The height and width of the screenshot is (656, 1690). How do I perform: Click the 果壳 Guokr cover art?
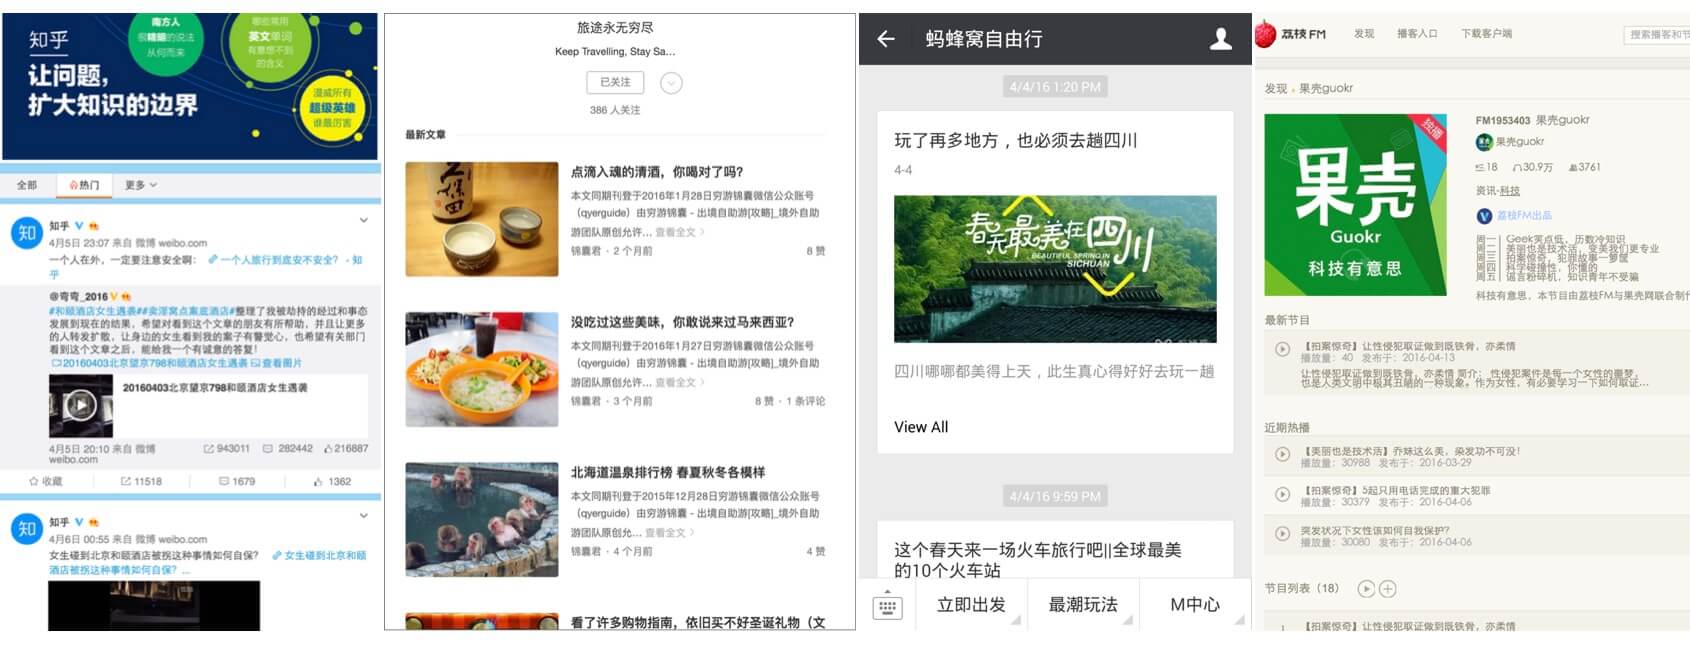(x=1355, y=204)
